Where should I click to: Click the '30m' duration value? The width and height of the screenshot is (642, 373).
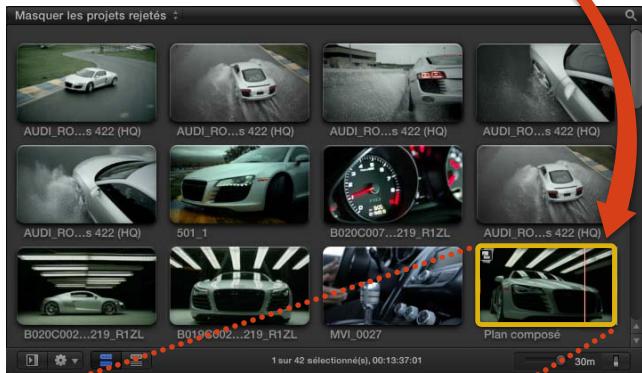pos(585,362)
